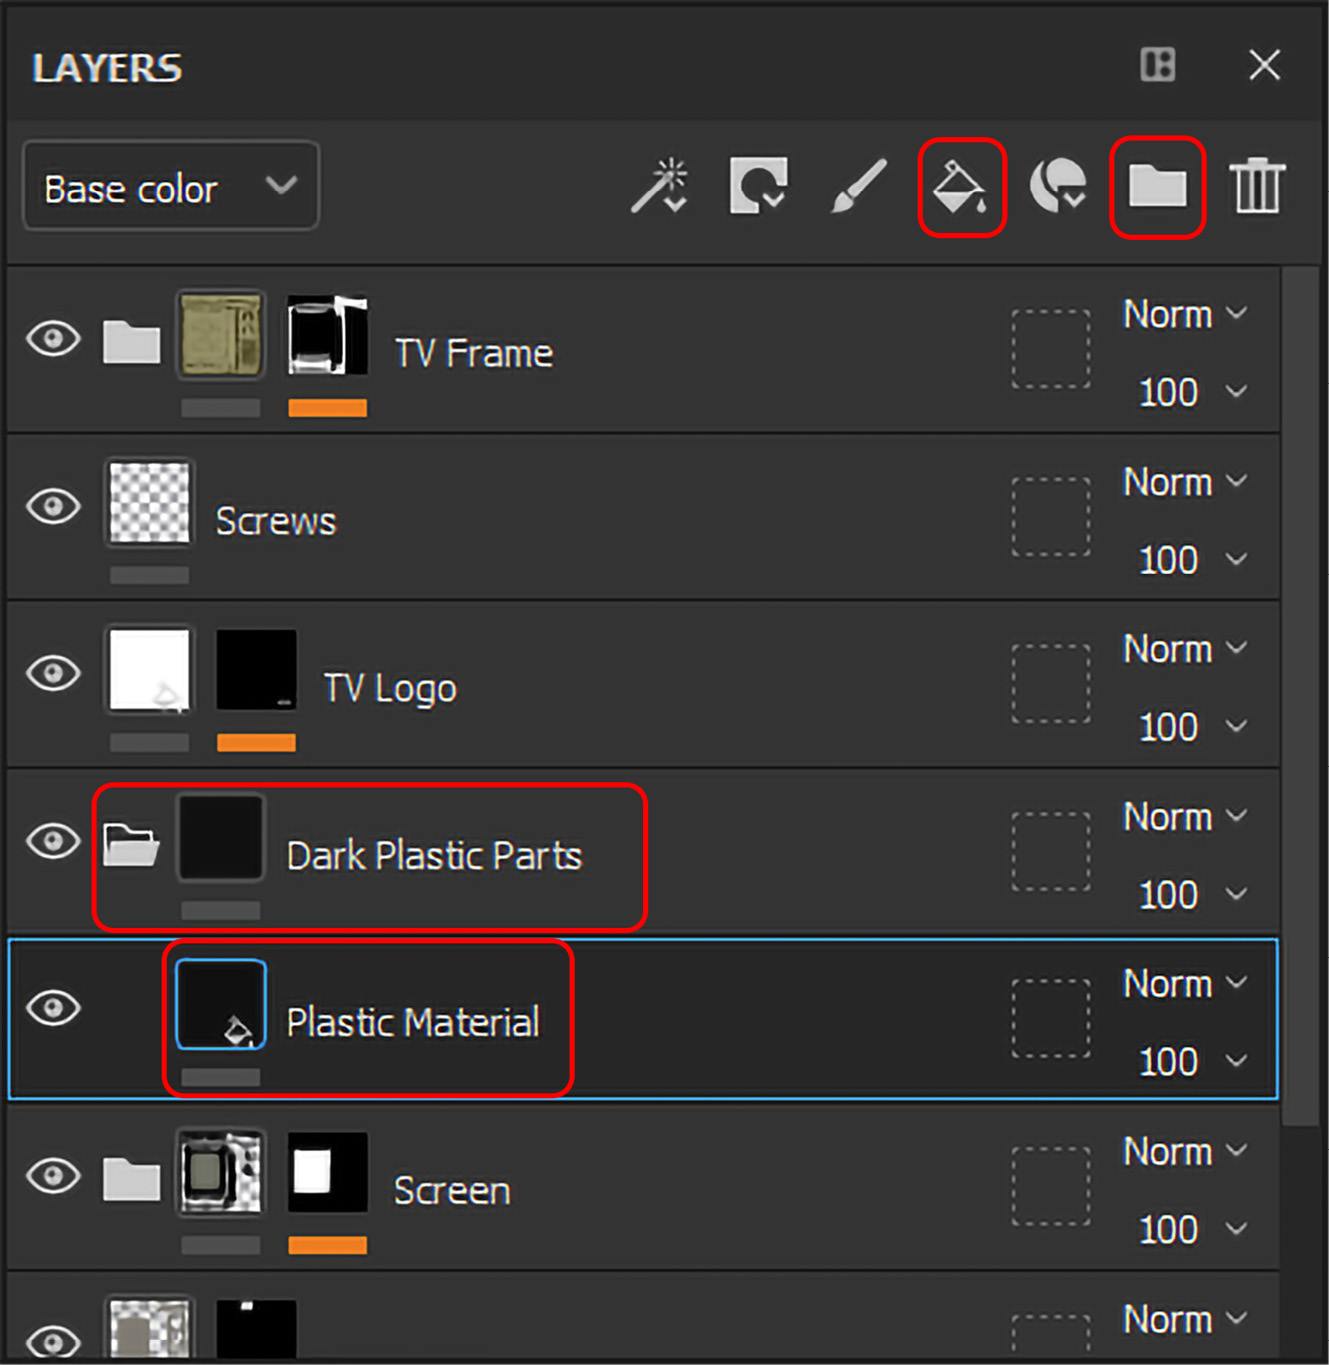Screen dimensions: 1329x1365
Task: Select the Dark Plastic Parts name
Action: pyautogui.click(x=434, y=856)
